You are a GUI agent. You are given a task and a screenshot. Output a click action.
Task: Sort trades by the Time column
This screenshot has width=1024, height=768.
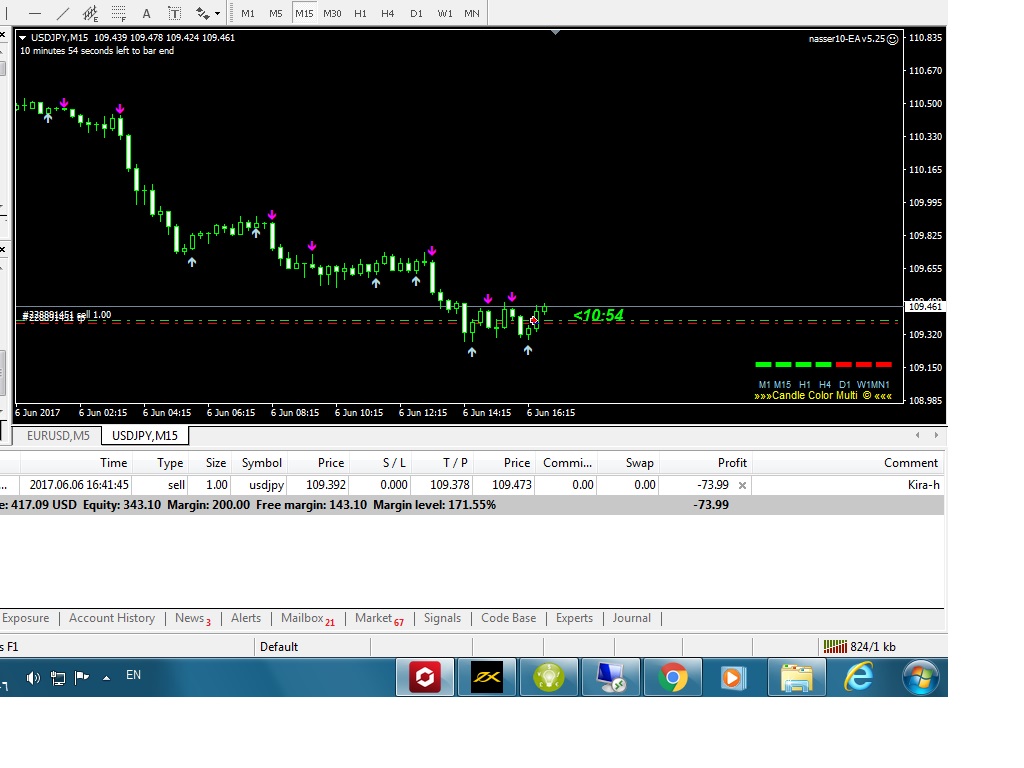(76, 463)
